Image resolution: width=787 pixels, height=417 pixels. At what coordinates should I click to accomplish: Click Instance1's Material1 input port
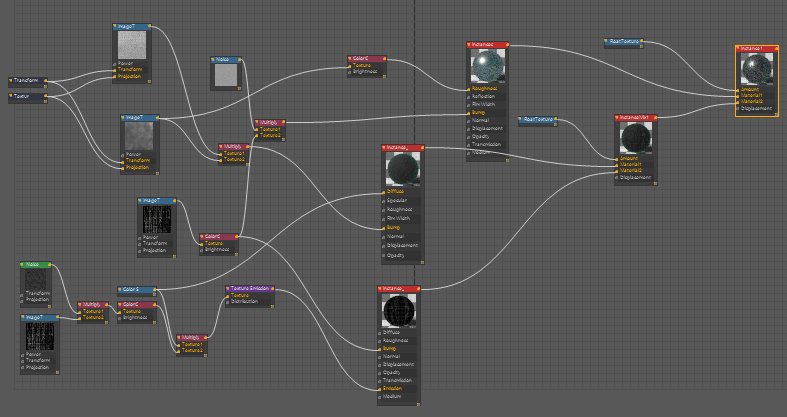738,95
